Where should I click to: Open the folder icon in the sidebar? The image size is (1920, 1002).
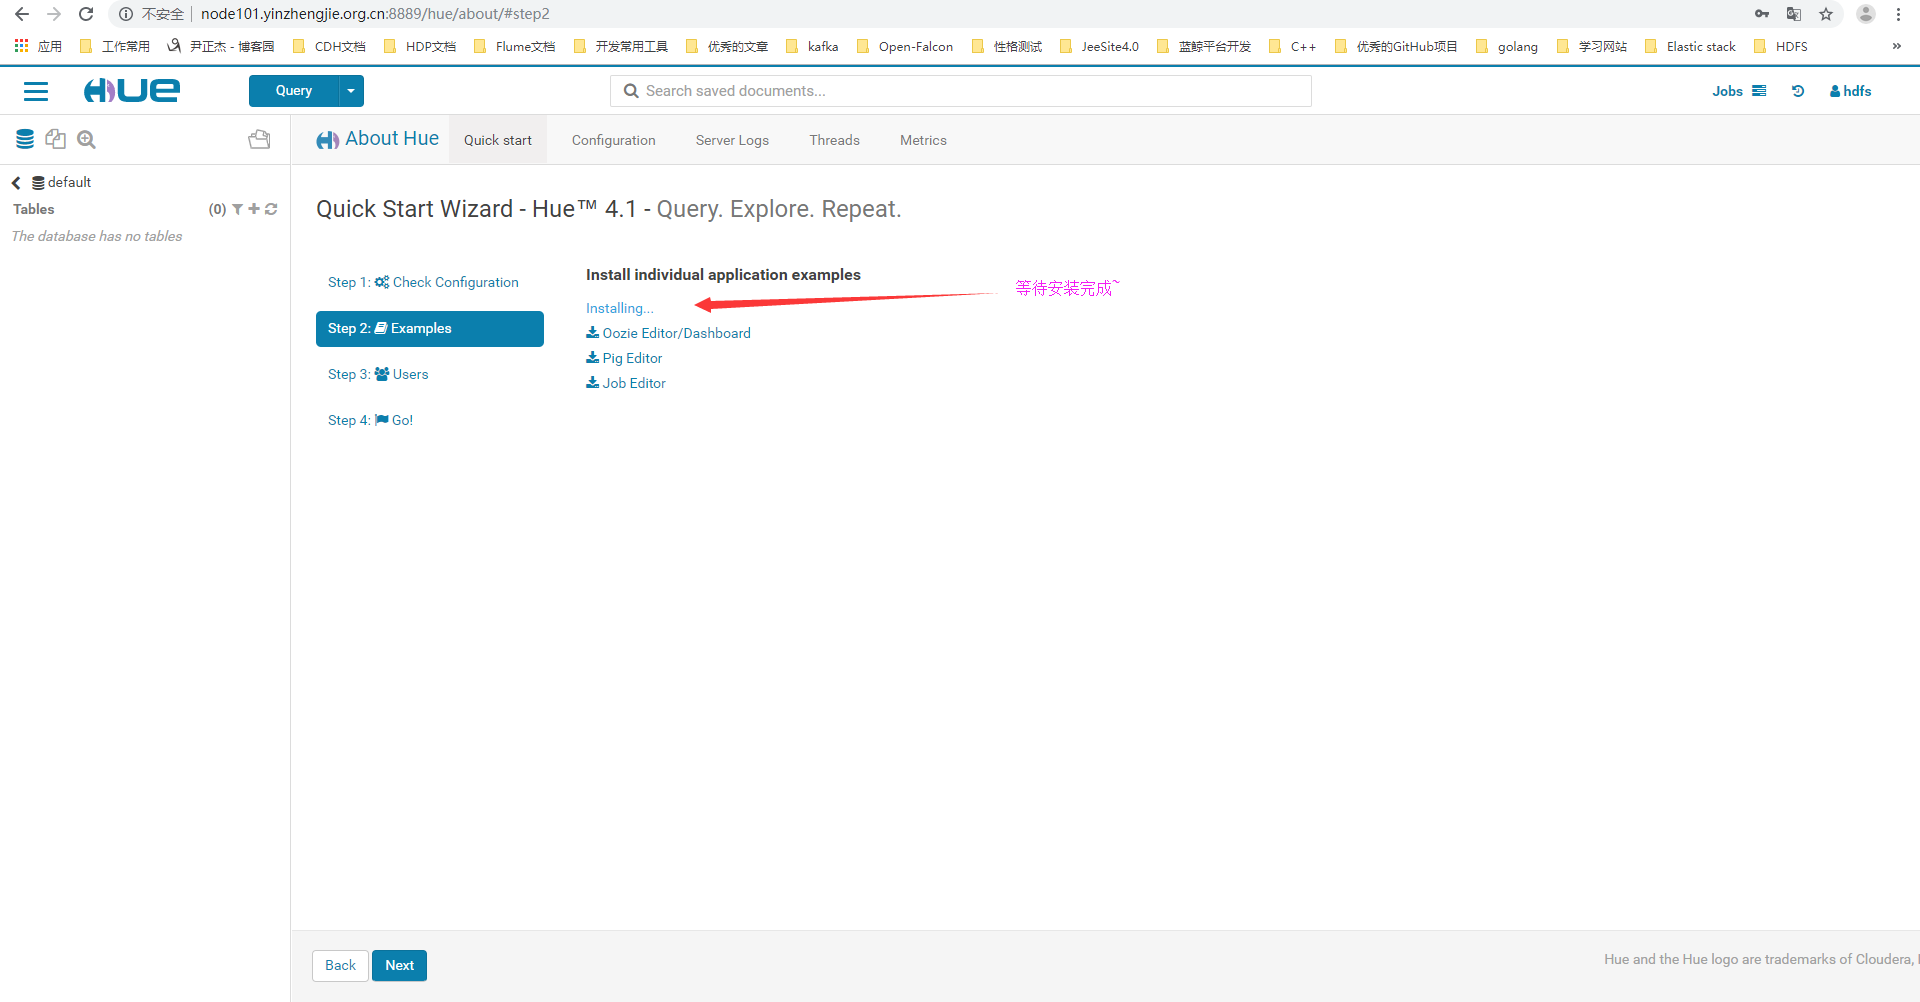(x=259, y=139)
